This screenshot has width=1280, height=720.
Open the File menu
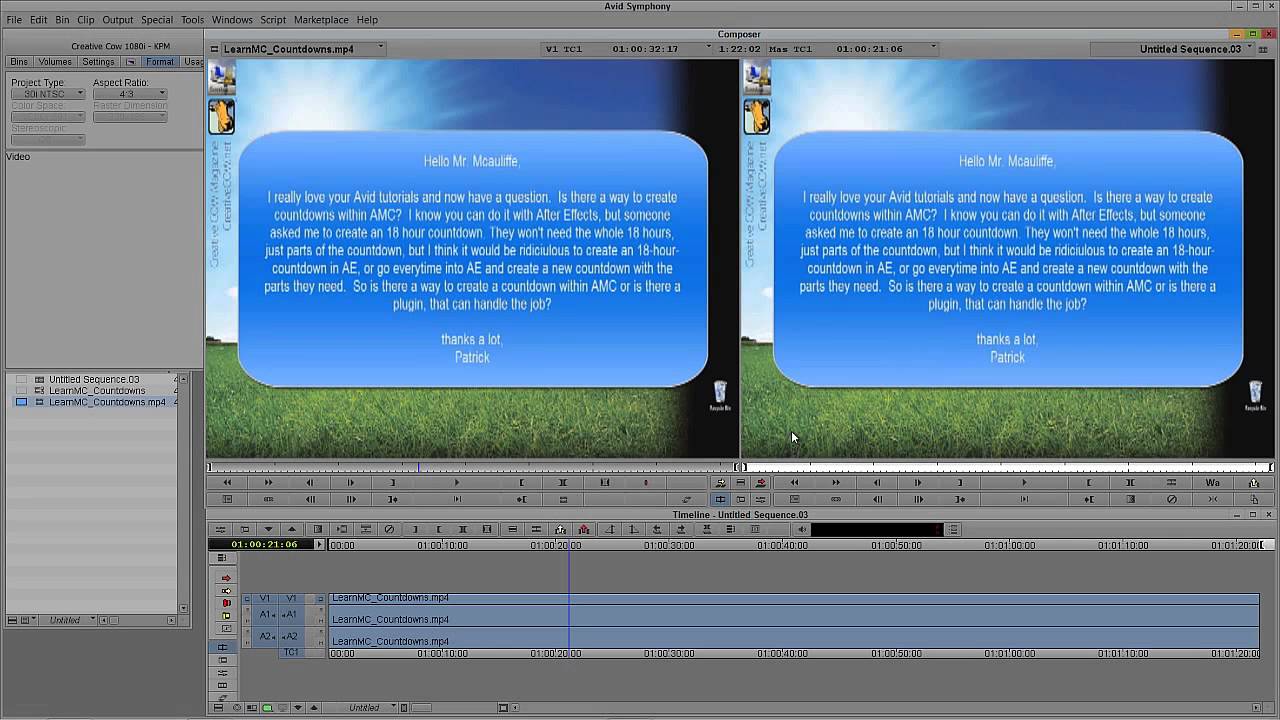tap(14, 20)
